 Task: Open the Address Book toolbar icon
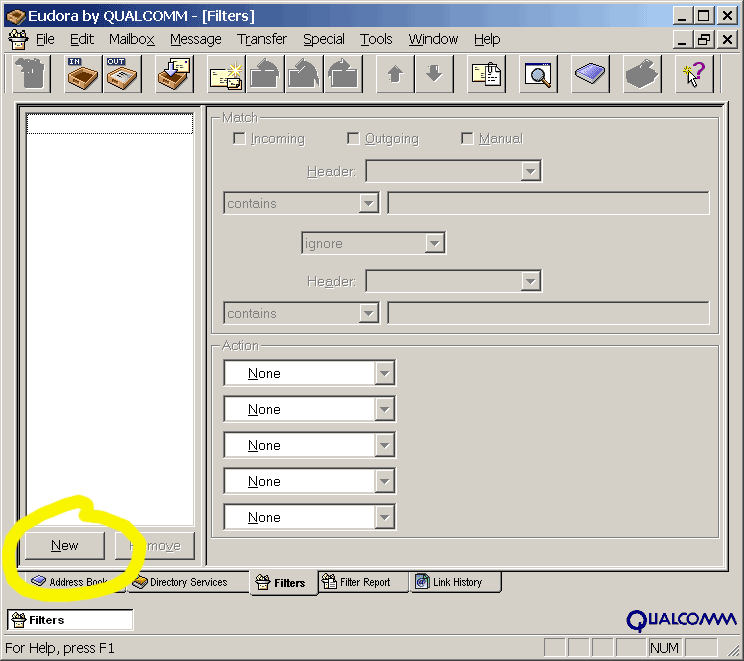pyautogui.click(x=590, y=74)
